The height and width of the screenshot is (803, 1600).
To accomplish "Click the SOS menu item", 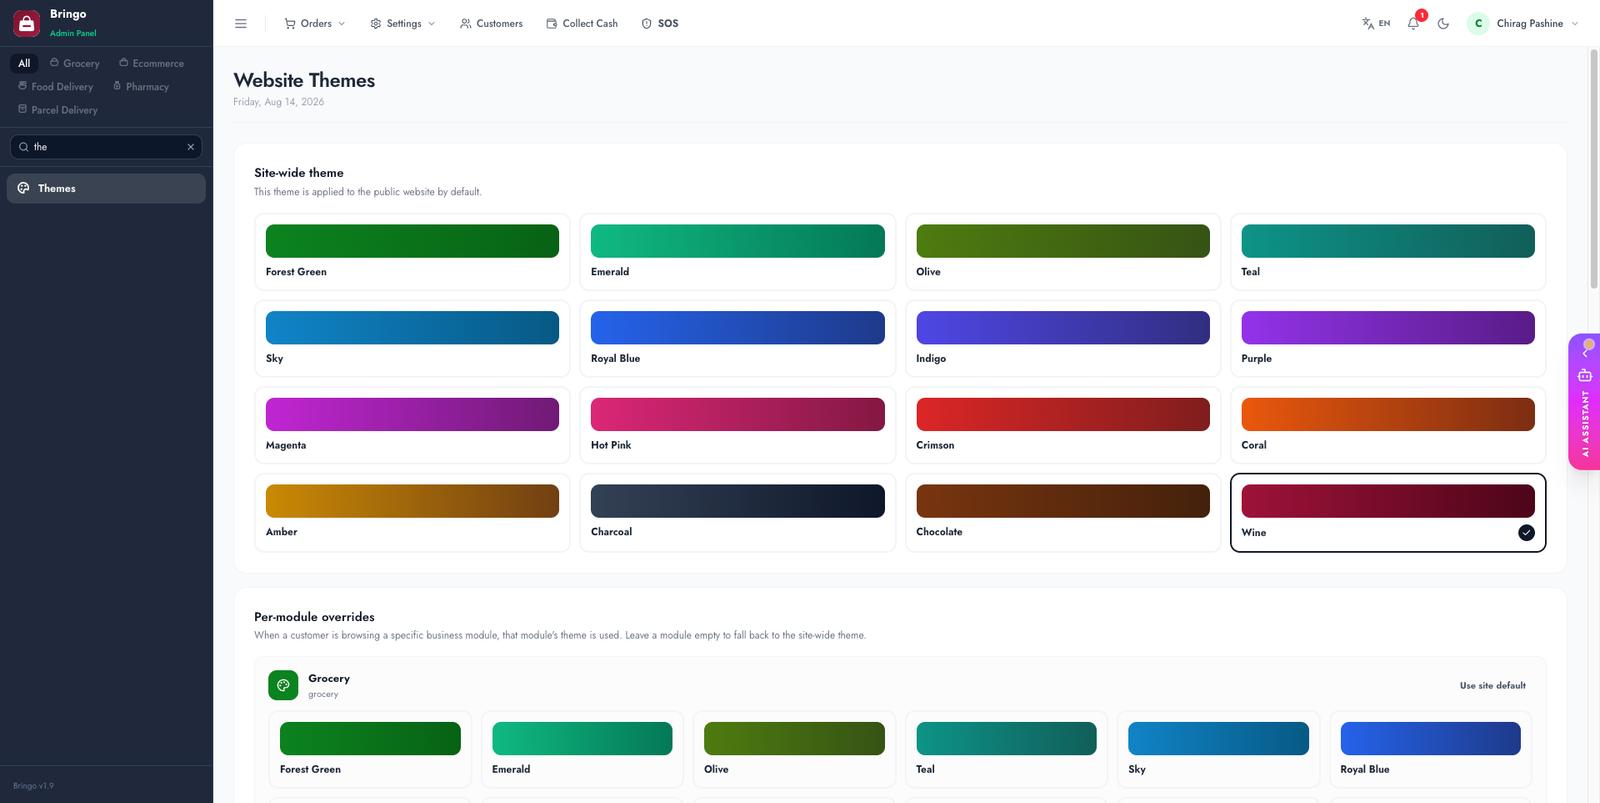I will point(660,23).
